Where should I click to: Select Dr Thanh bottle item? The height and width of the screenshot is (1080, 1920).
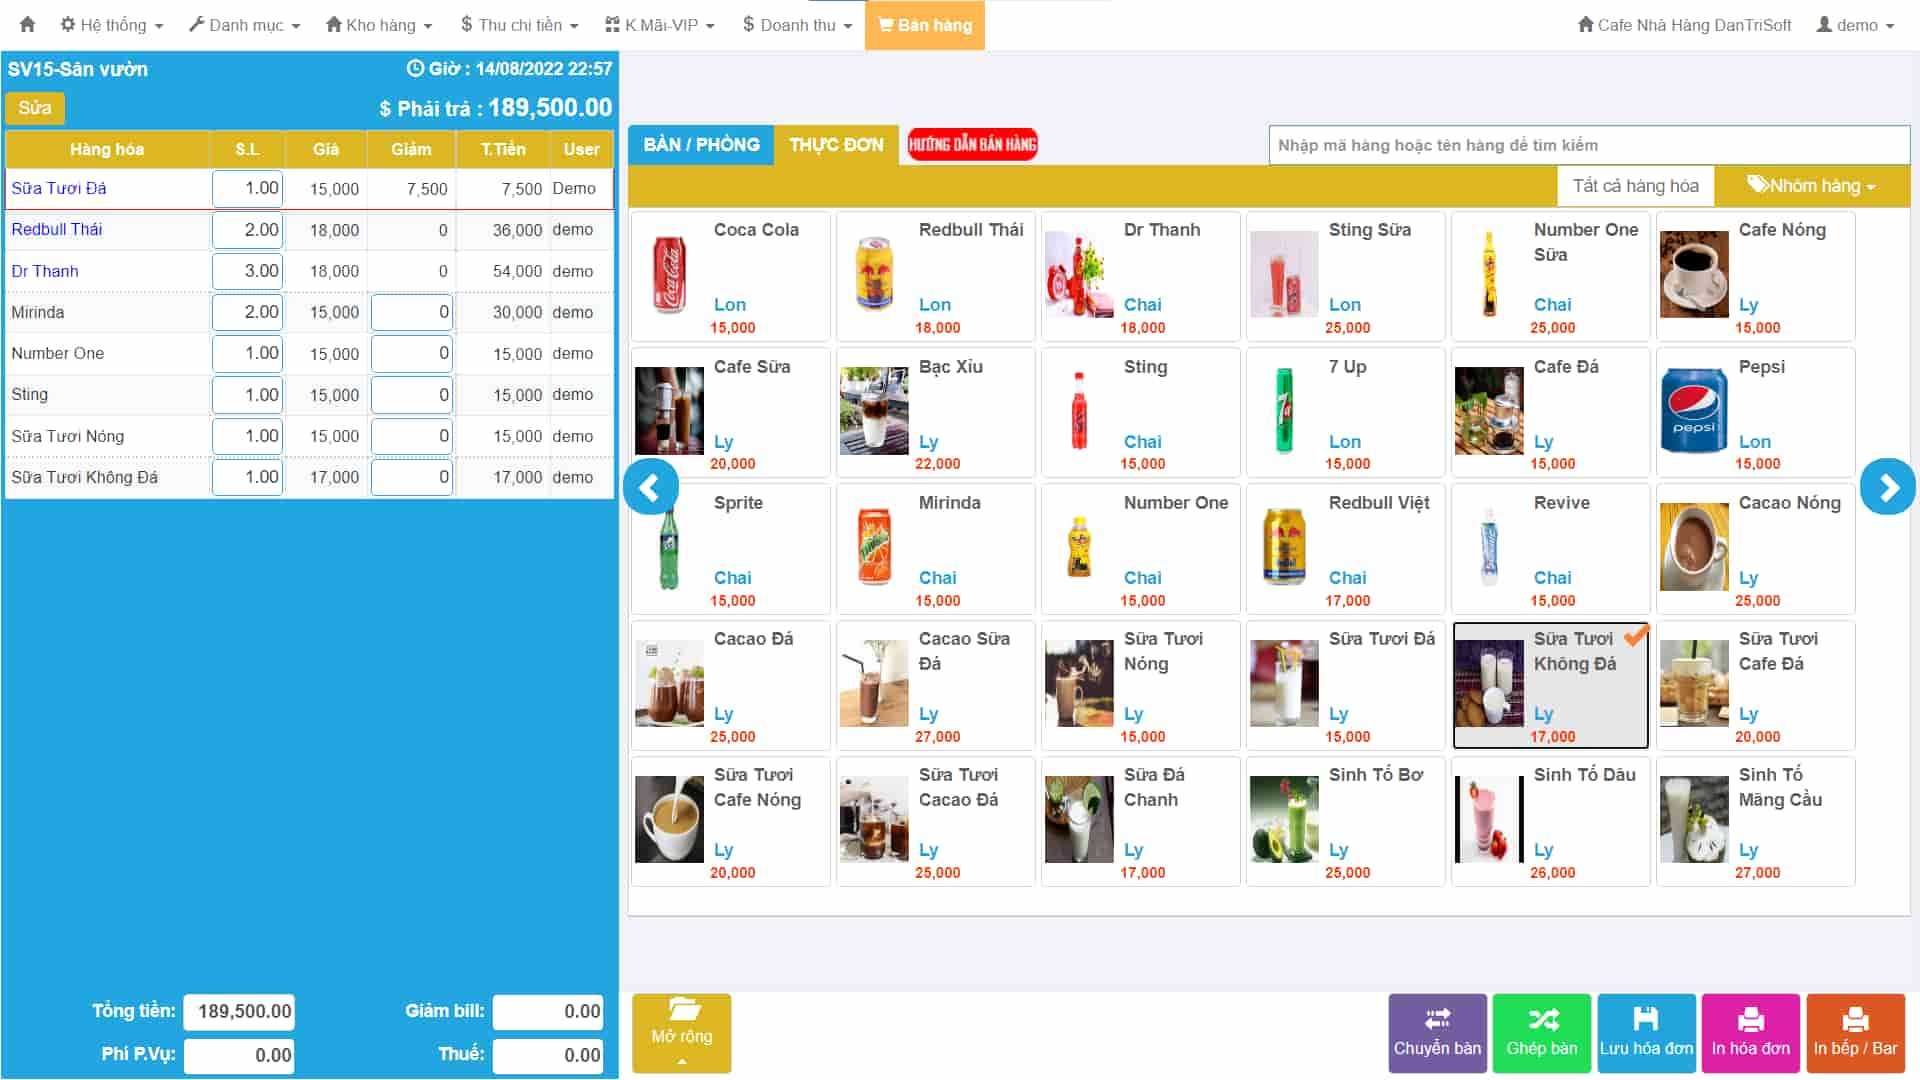1141,276
